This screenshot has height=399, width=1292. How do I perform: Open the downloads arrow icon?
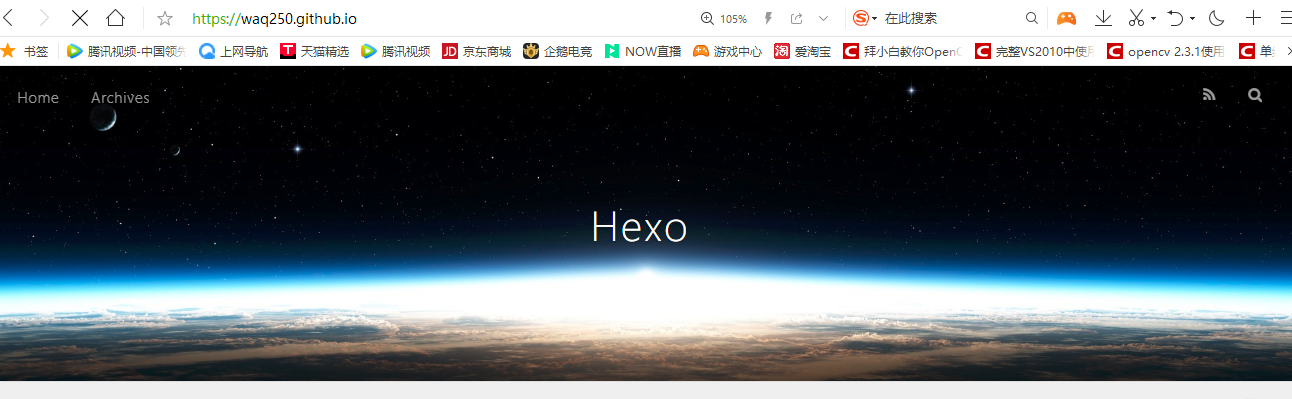coord(1104,18)
